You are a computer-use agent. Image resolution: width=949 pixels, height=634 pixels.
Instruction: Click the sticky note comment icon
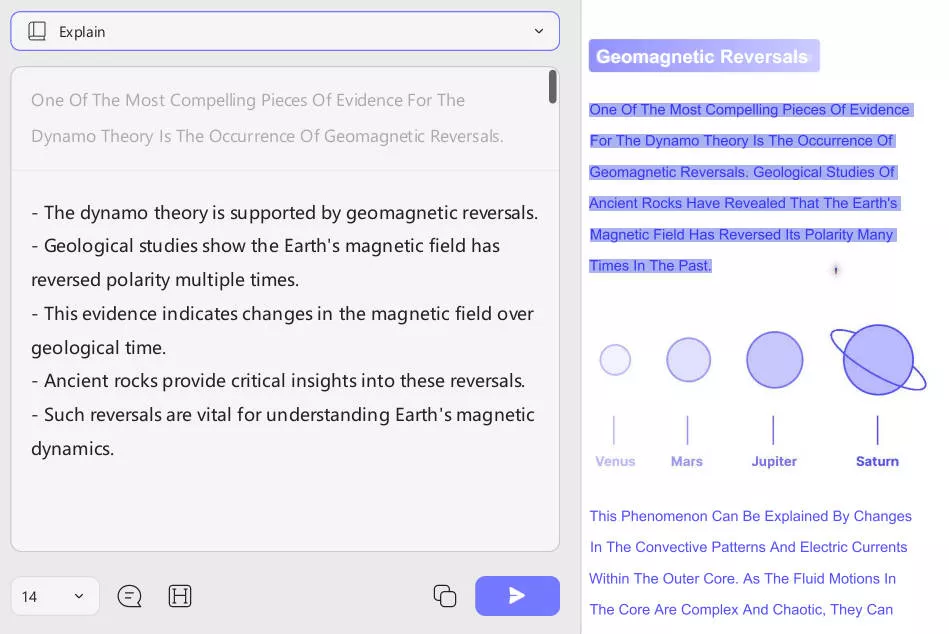point(129,596)
